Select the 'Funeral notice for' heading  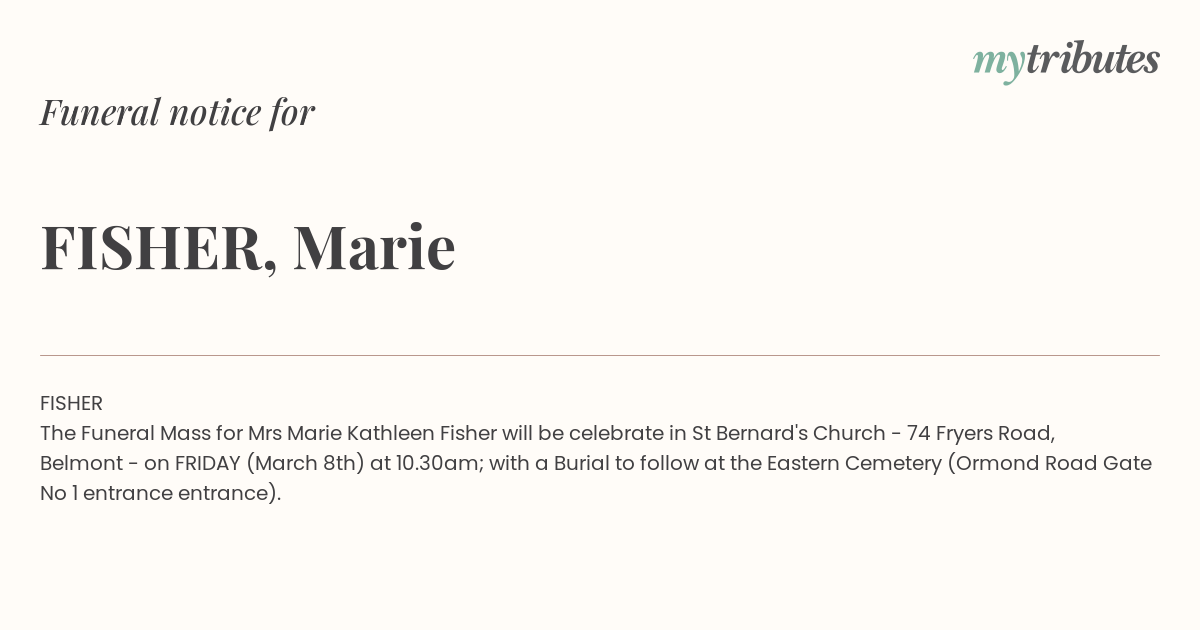tap(177, 112)
